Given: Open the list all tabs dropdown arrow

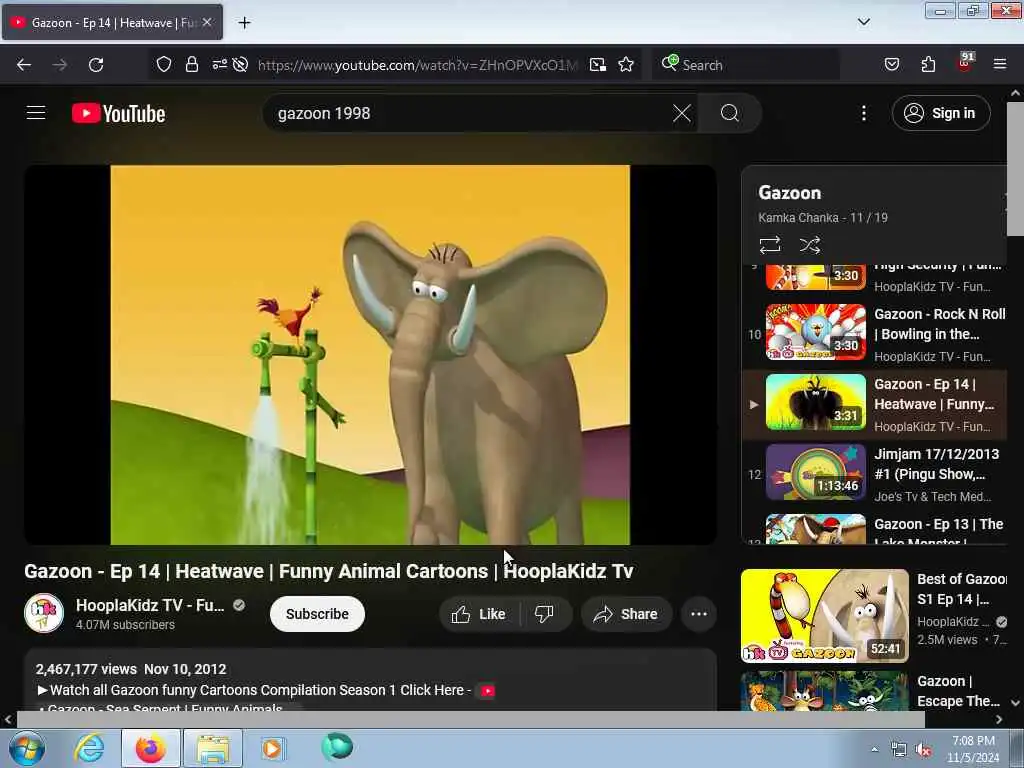Looking at the screenshot, I should [x=863, y=22].
